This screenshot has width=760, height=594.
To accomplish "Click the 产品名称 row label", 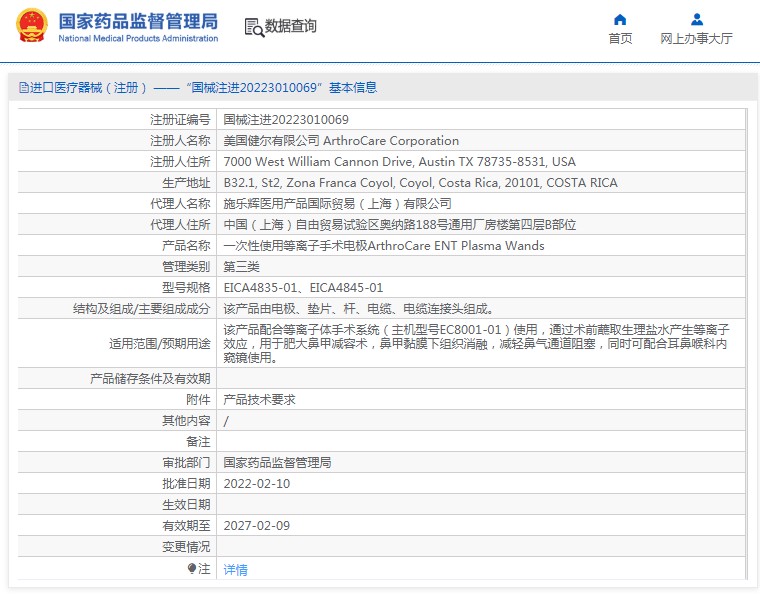I will [x=186, y=246].
